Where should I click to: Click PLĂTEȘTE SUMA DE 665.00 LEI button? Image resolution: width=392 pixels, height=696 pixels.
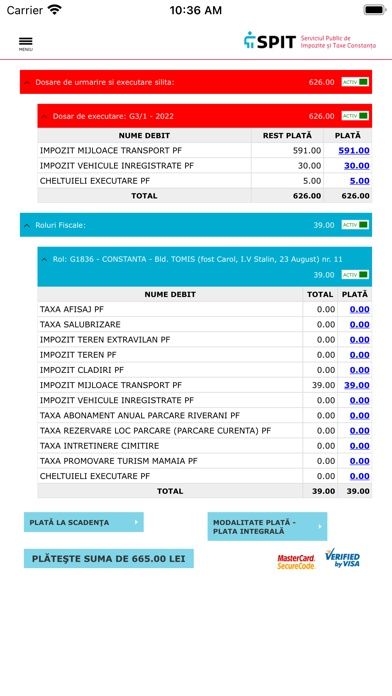coord(109,558)
